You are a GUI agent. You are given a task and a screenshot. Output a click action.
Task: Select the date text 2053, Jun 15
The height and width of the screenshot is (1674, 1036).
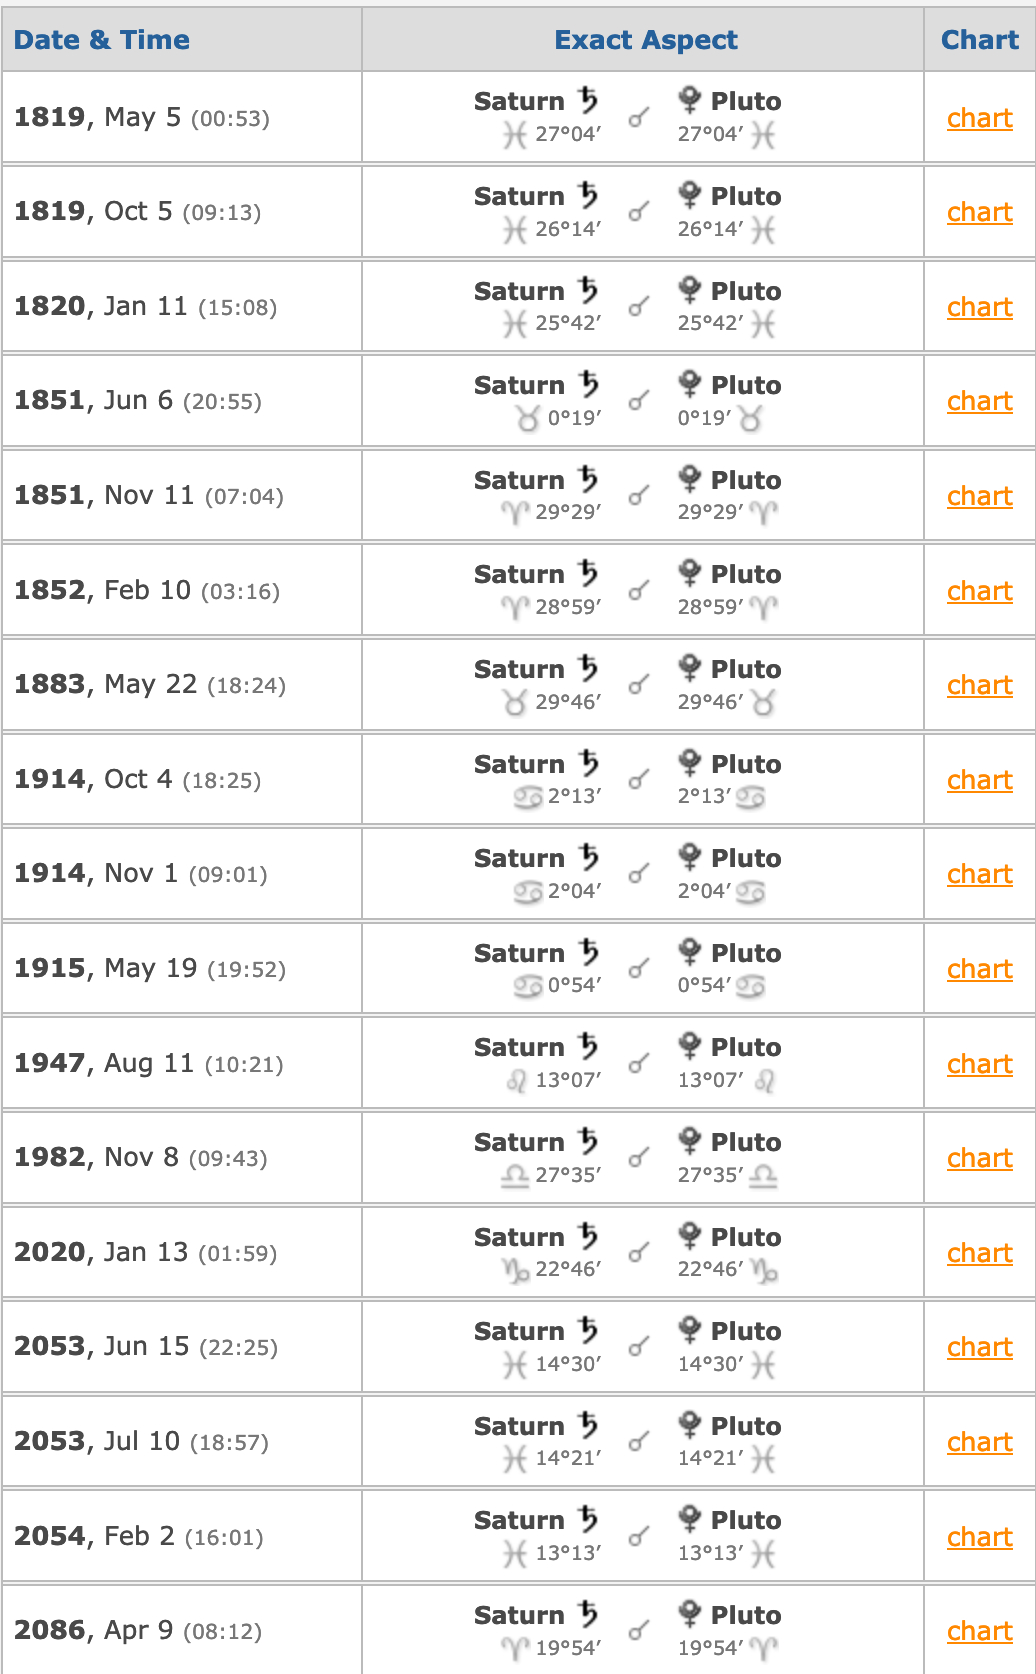[102, 1347]
